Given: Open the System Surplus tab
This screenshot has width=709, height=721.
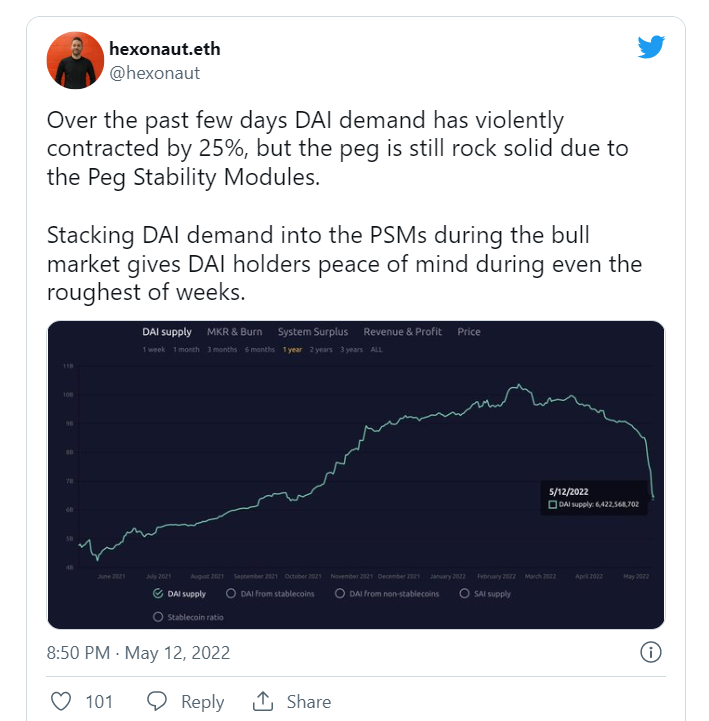Looking at the screenshot, I should click(x=313, y=332).
